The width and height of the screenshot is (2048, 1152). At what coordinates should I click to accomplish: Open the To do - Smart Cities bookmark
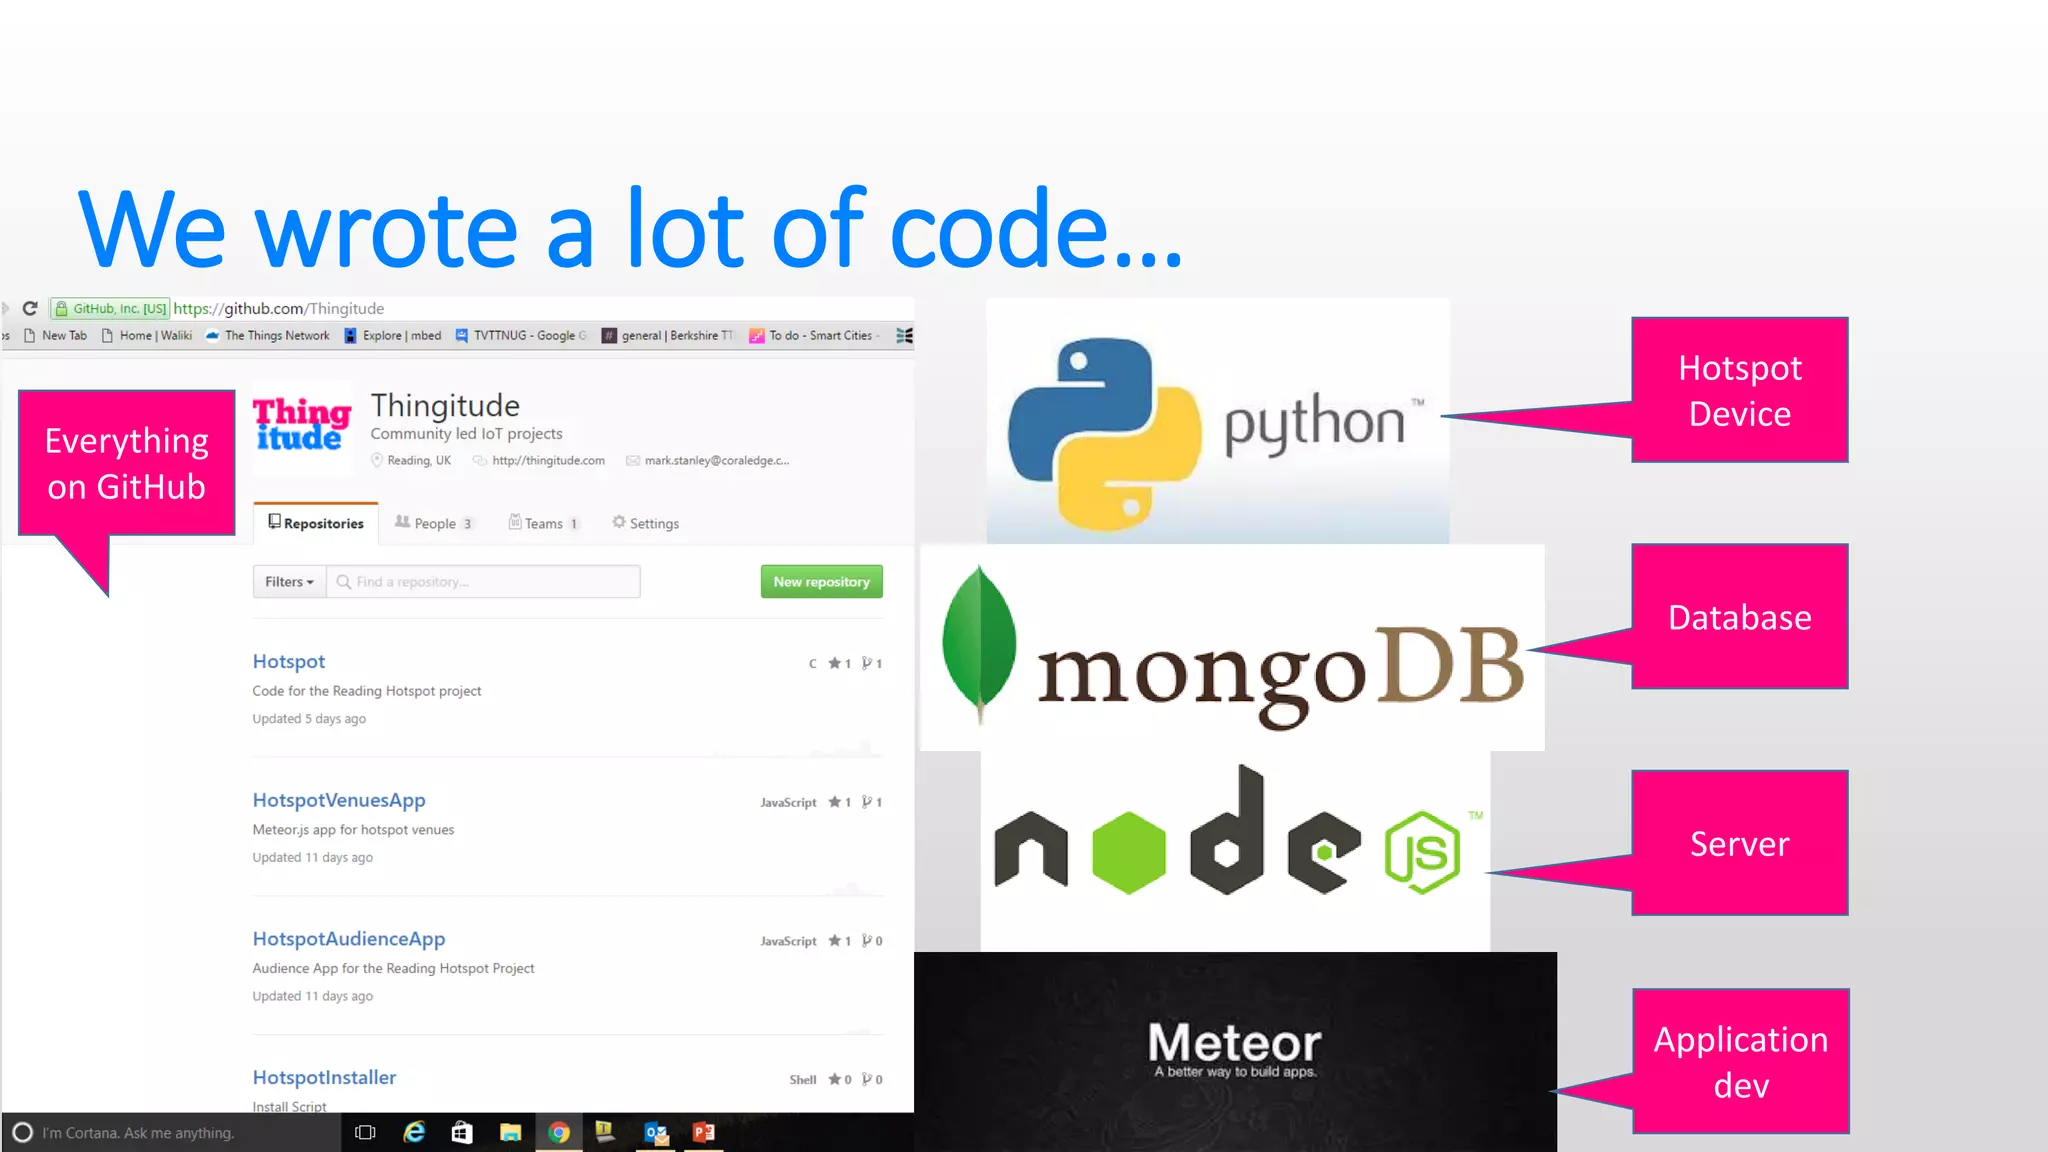pyautogui.click(x=815, y=336)
